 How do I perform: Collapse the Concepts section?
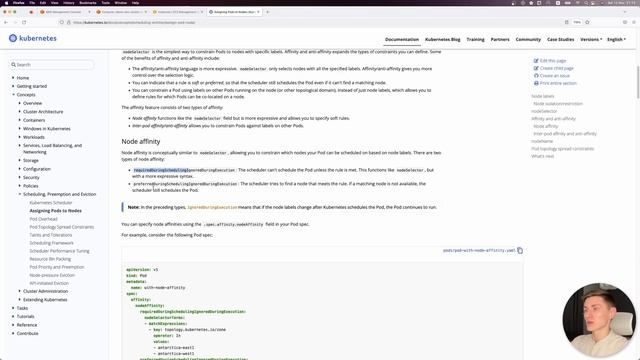click(x=13, y=95)
